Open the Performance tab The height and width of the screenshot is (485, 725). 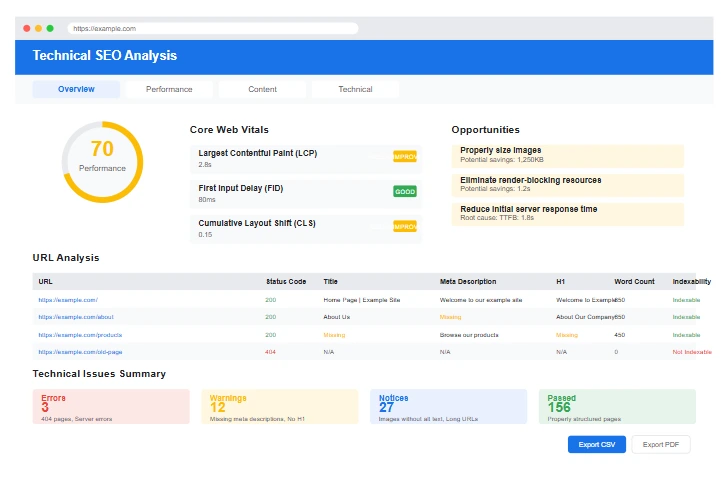point(169,89)
